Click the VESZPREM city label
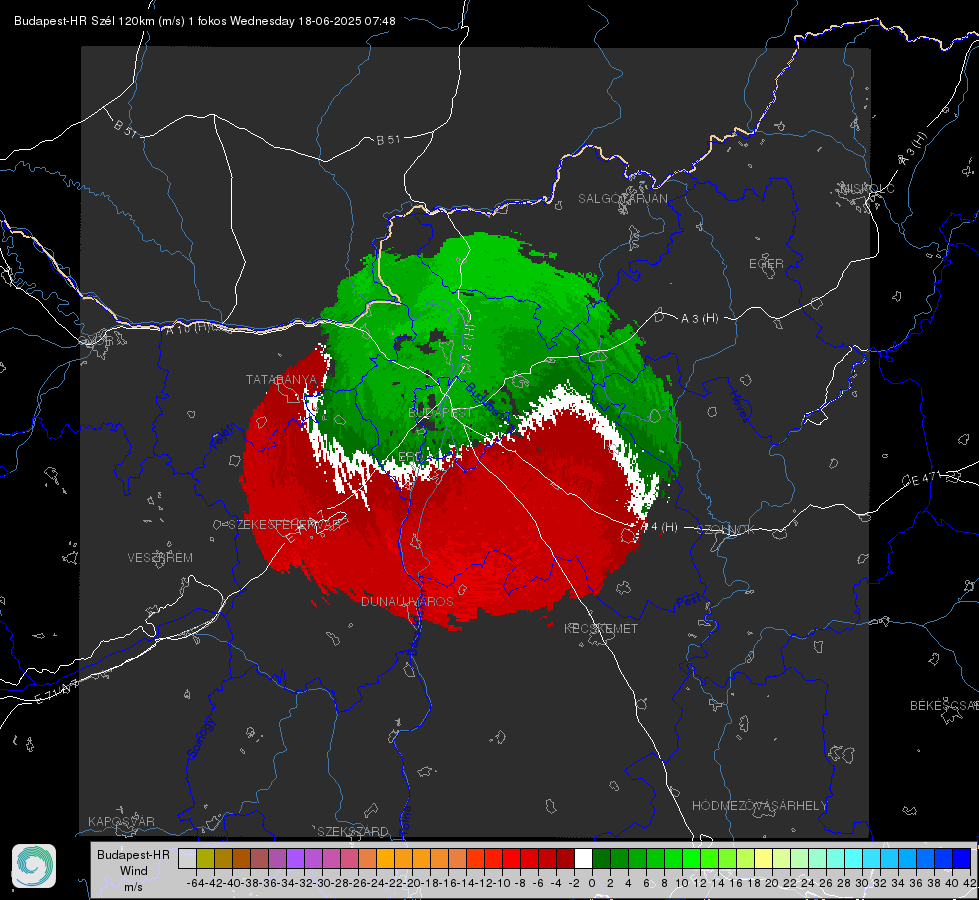The image size is (979, 900). pos(160,558)
